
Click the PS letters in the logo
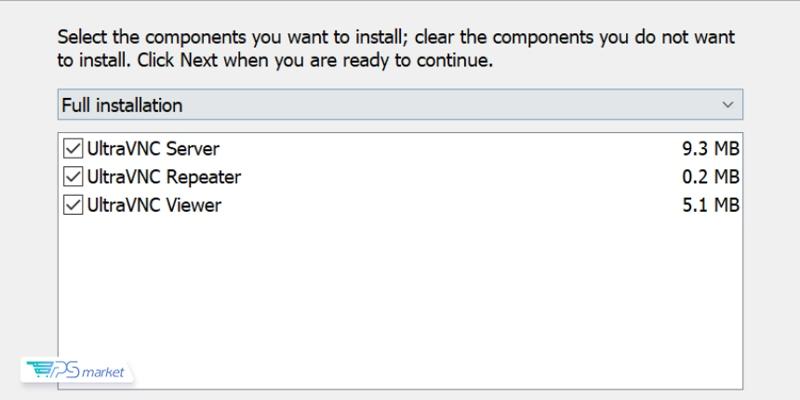pyautogui.click(x=67, y=370)
